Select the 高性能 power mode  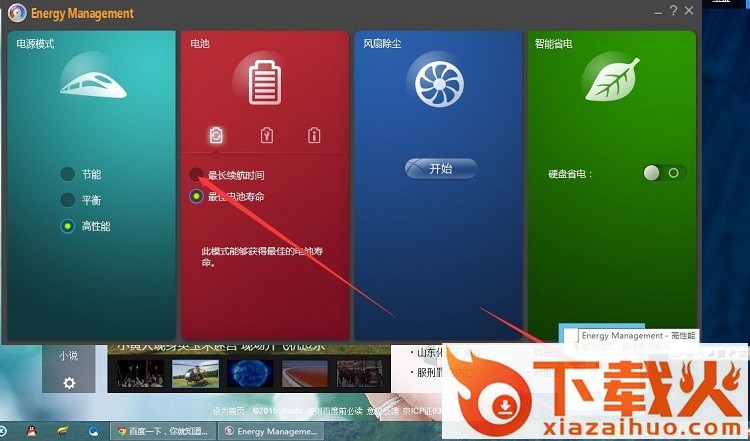68,226
